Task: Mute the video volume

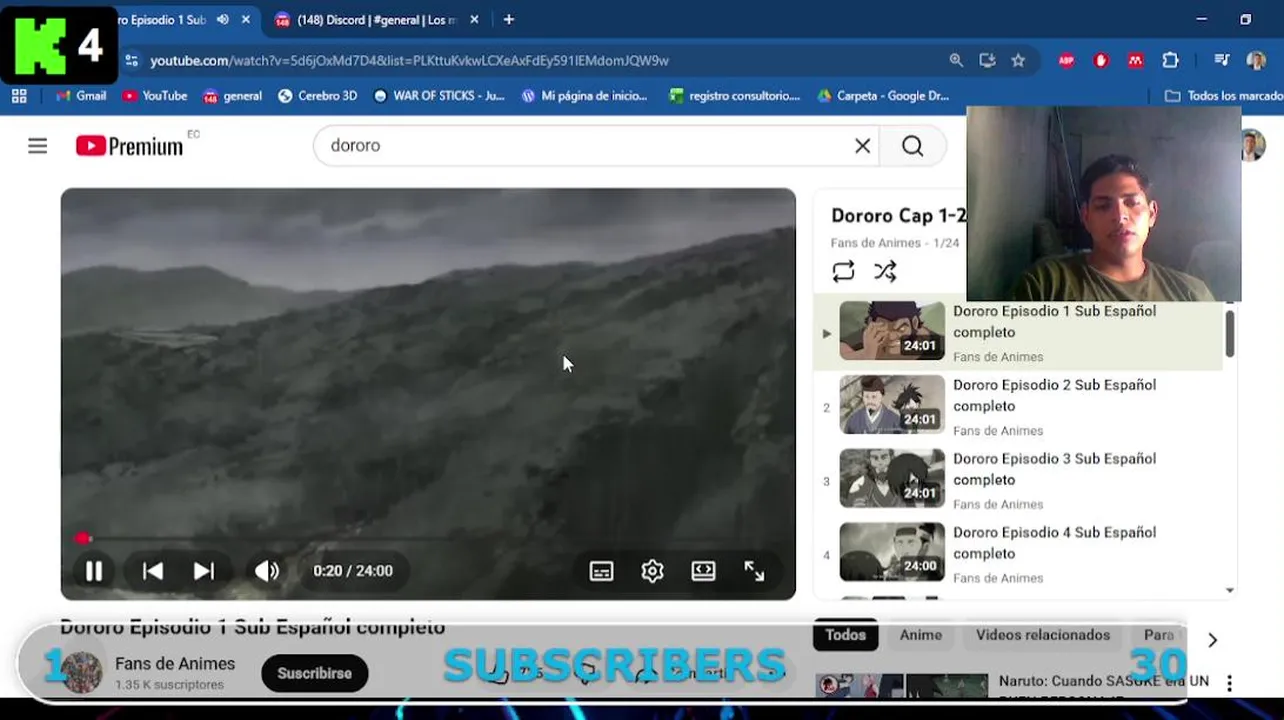Action: pos(267,571)
